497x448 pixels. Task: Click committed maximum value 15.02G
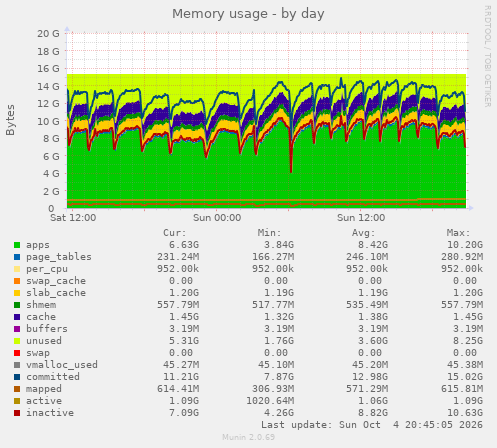click(465, 377)
